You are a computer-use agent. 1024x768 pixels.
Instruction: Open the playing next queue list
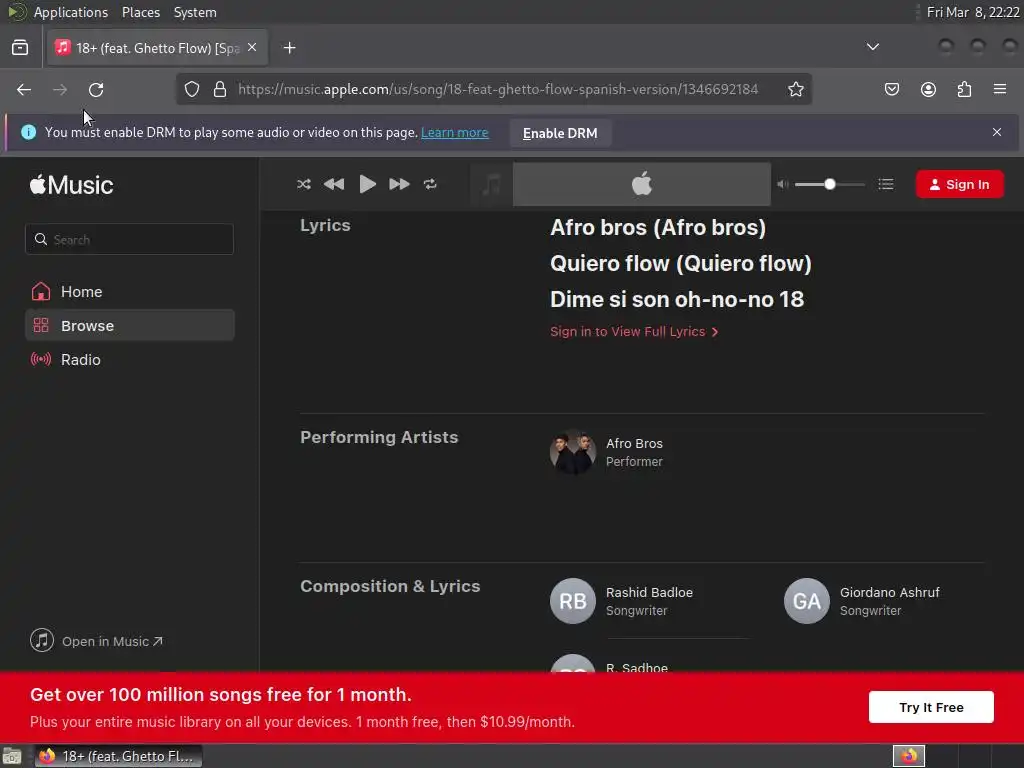886,184
